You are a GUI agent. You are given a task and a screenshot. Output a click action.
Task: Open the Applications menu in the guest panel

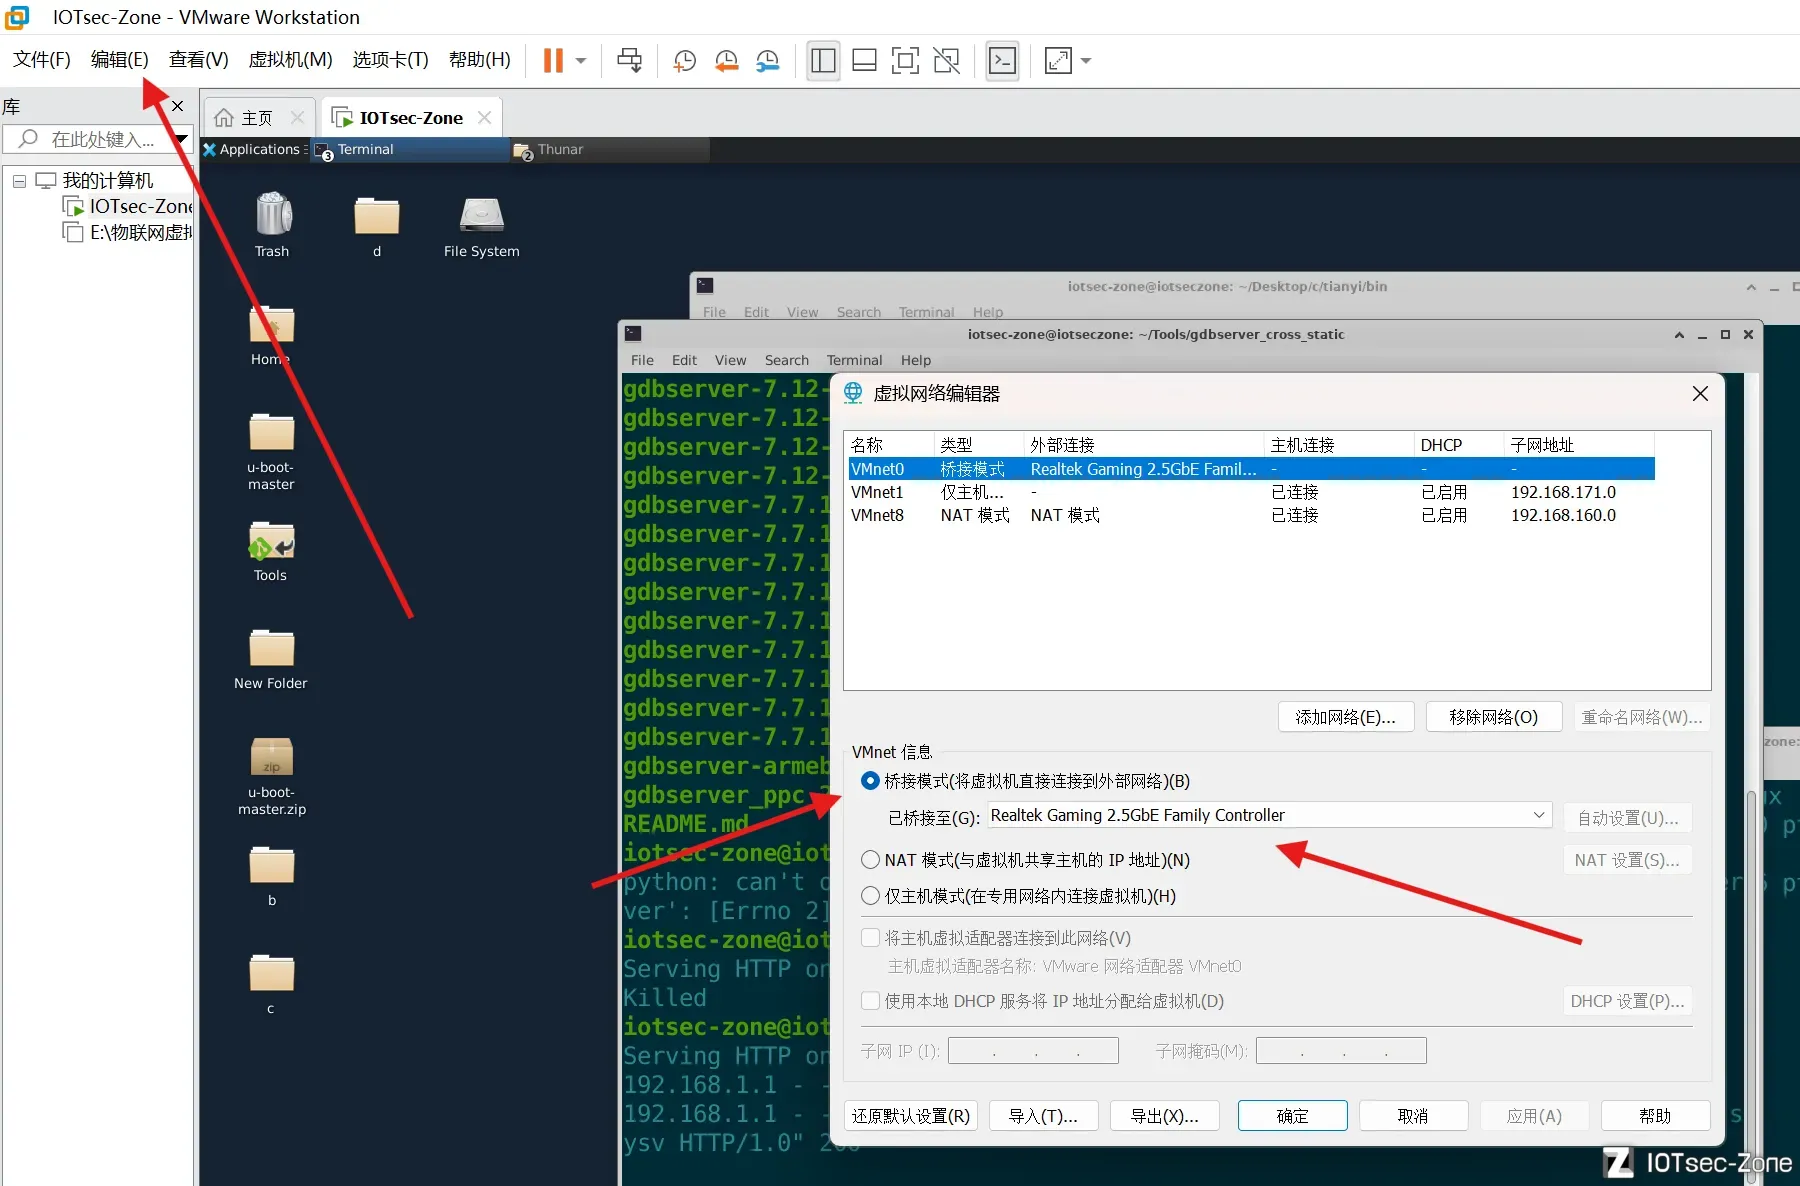(255, 149)
